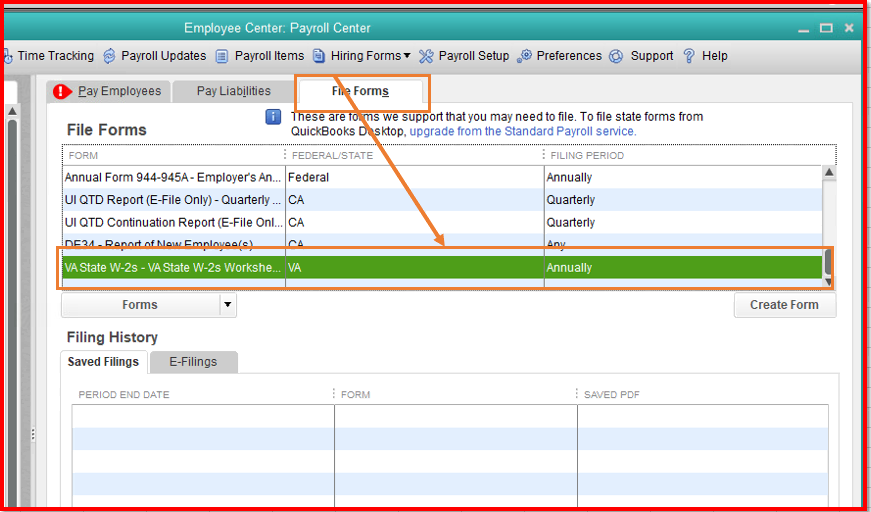Click the Payroll Updates refresh icon

coord(109,56)
